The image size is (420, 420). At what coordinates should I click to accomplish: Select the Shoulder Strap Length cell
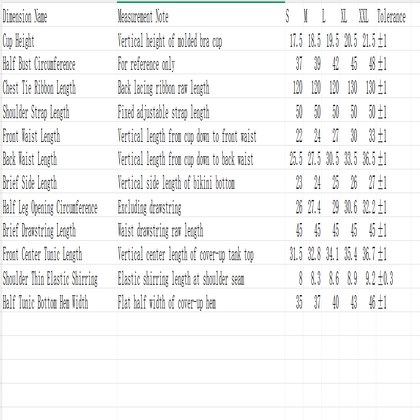pos(59,112)
